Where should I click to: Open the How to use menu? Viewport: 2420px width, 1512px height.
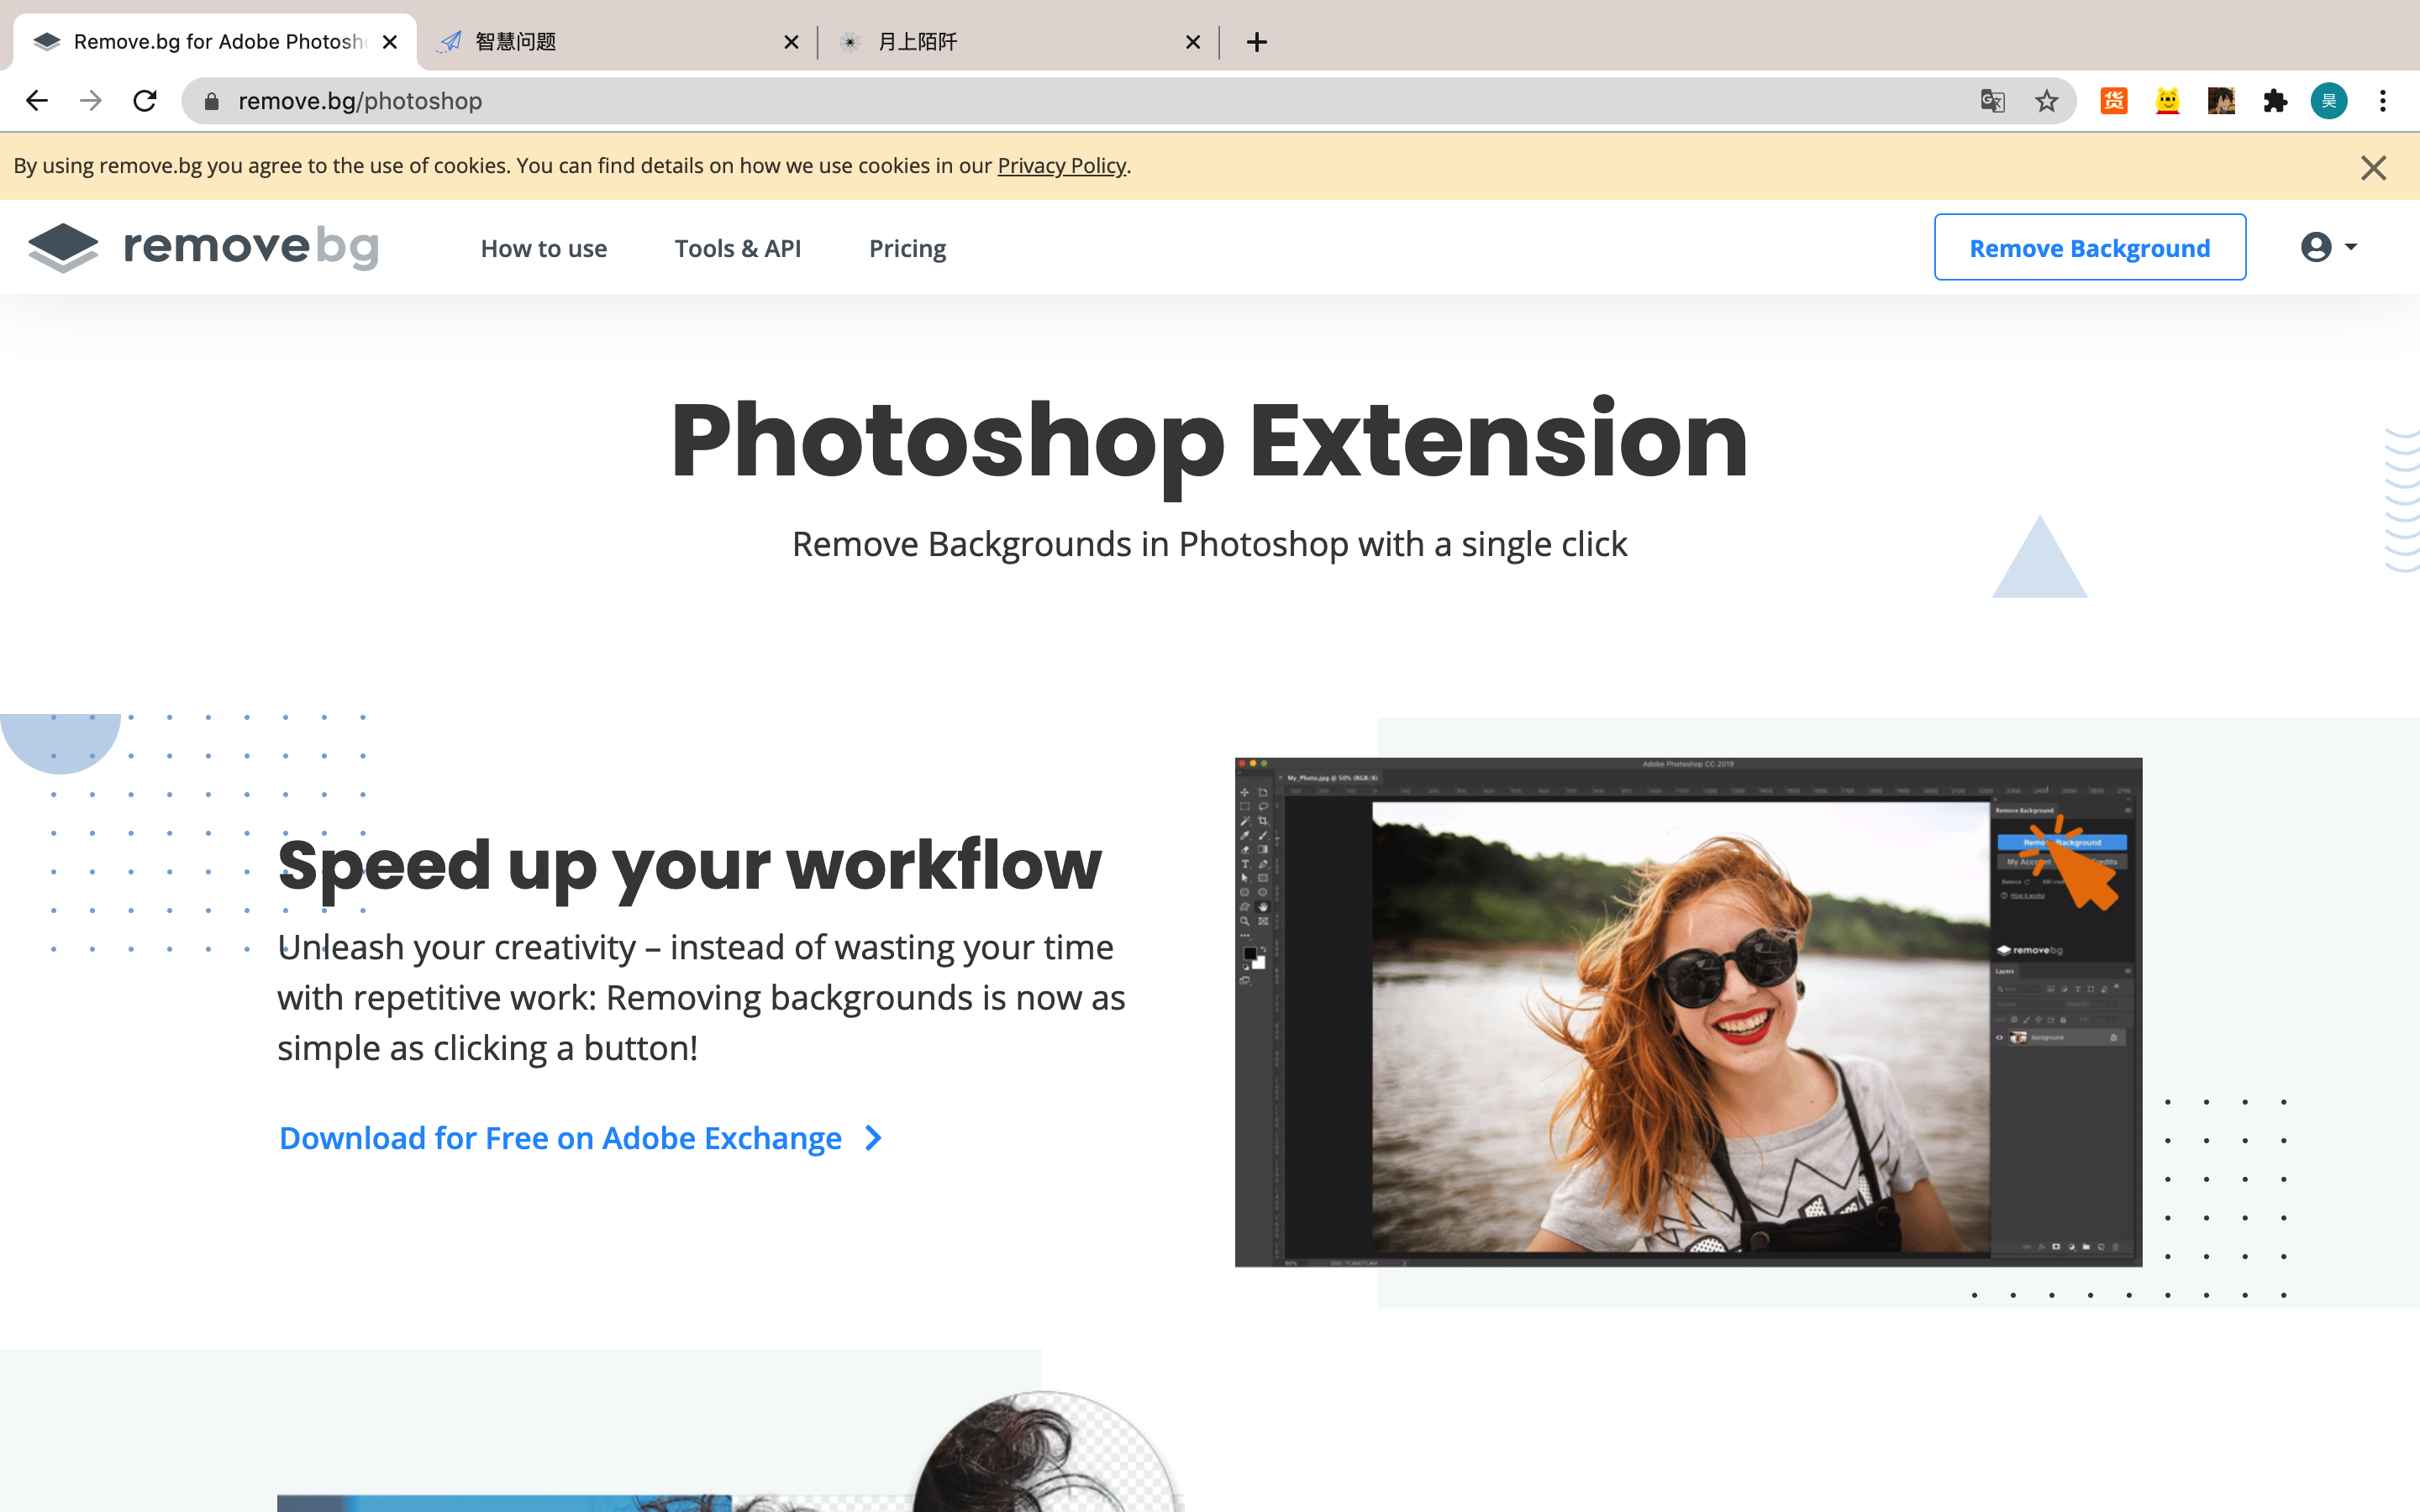click(544, 248)
